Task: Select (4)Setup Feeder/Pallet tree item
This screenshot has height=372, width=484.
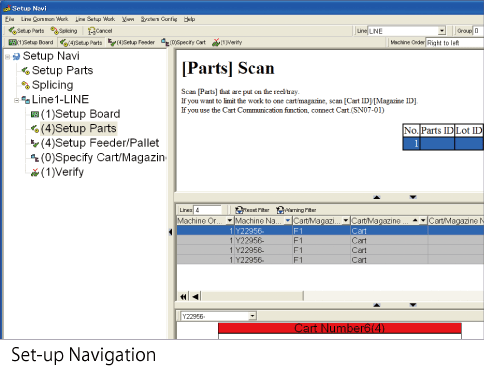Action: [100, 143]
